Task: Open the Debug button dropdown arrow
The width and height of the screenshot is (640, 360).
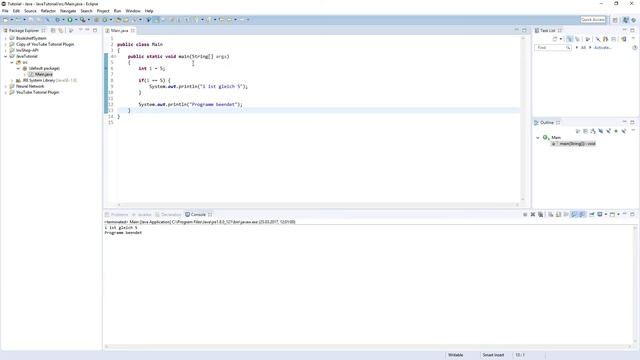Action: (x=63, y=20)
